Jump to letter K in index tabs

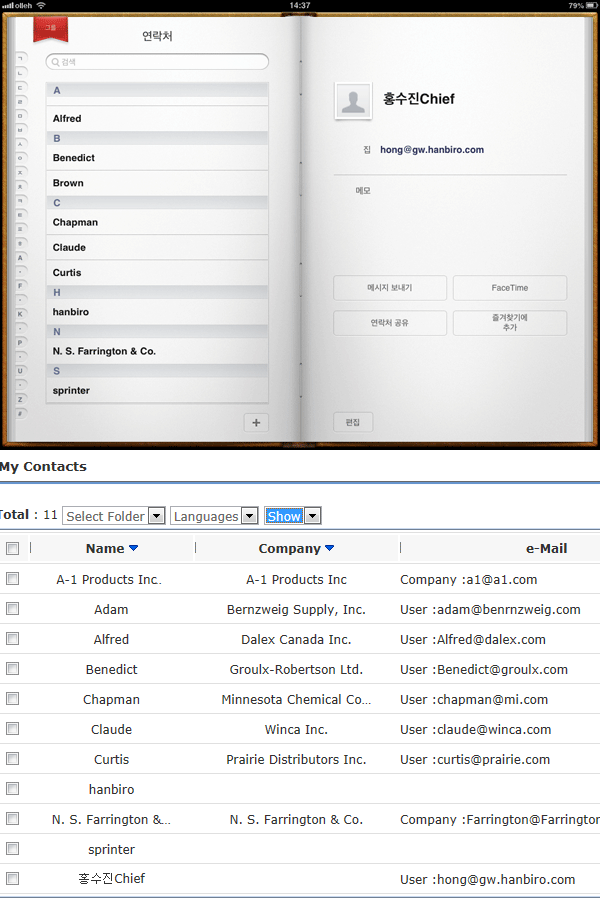click(x=20, y=314)
